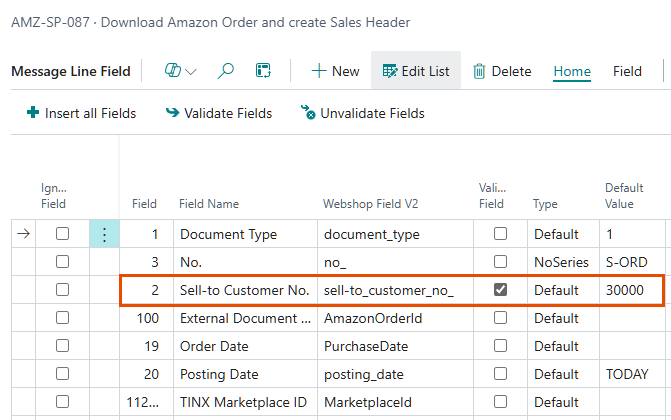Click Unvalidate Fields action

click(362, 113)
